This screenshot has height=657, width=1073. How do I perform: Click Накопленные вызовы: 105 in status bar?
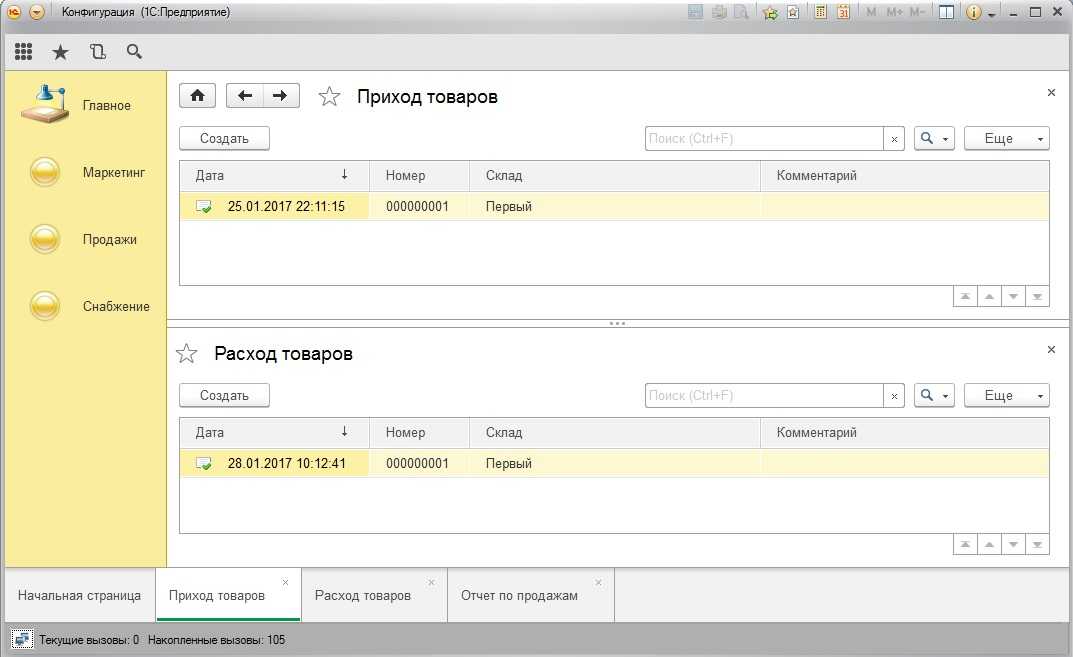coord(216,640)
